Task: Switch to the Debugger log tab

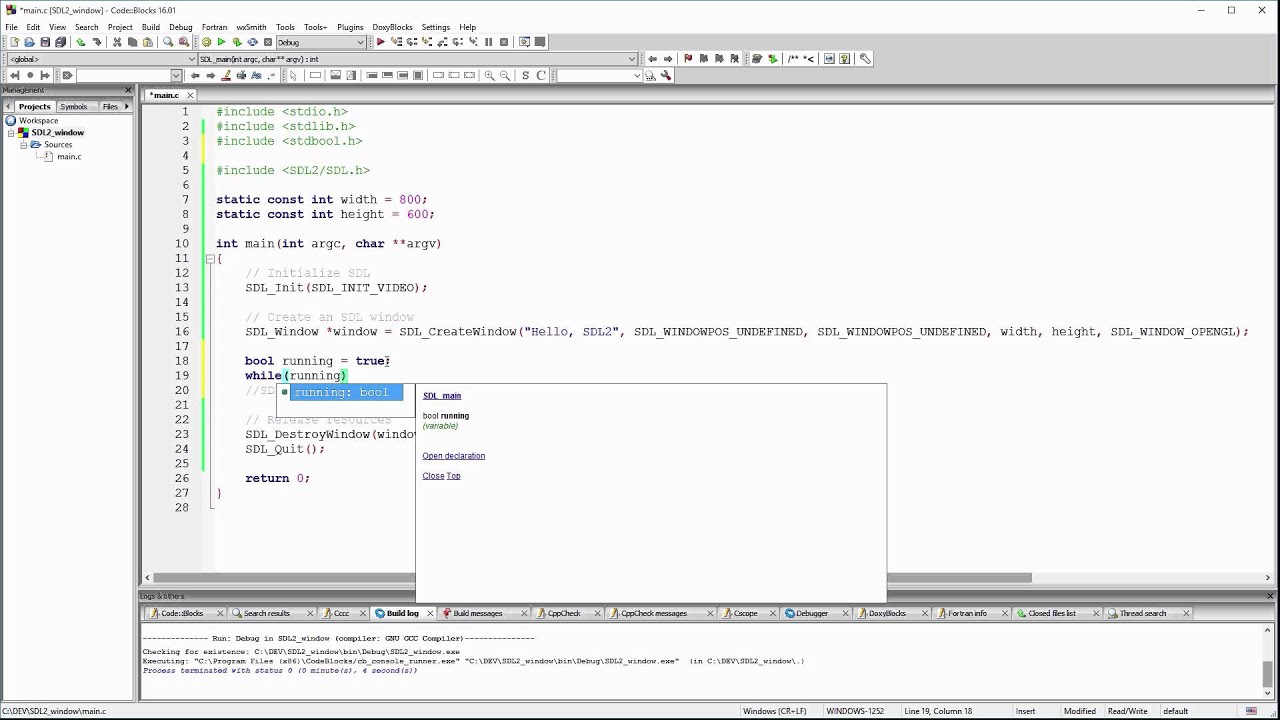Action: coord(811,613)
